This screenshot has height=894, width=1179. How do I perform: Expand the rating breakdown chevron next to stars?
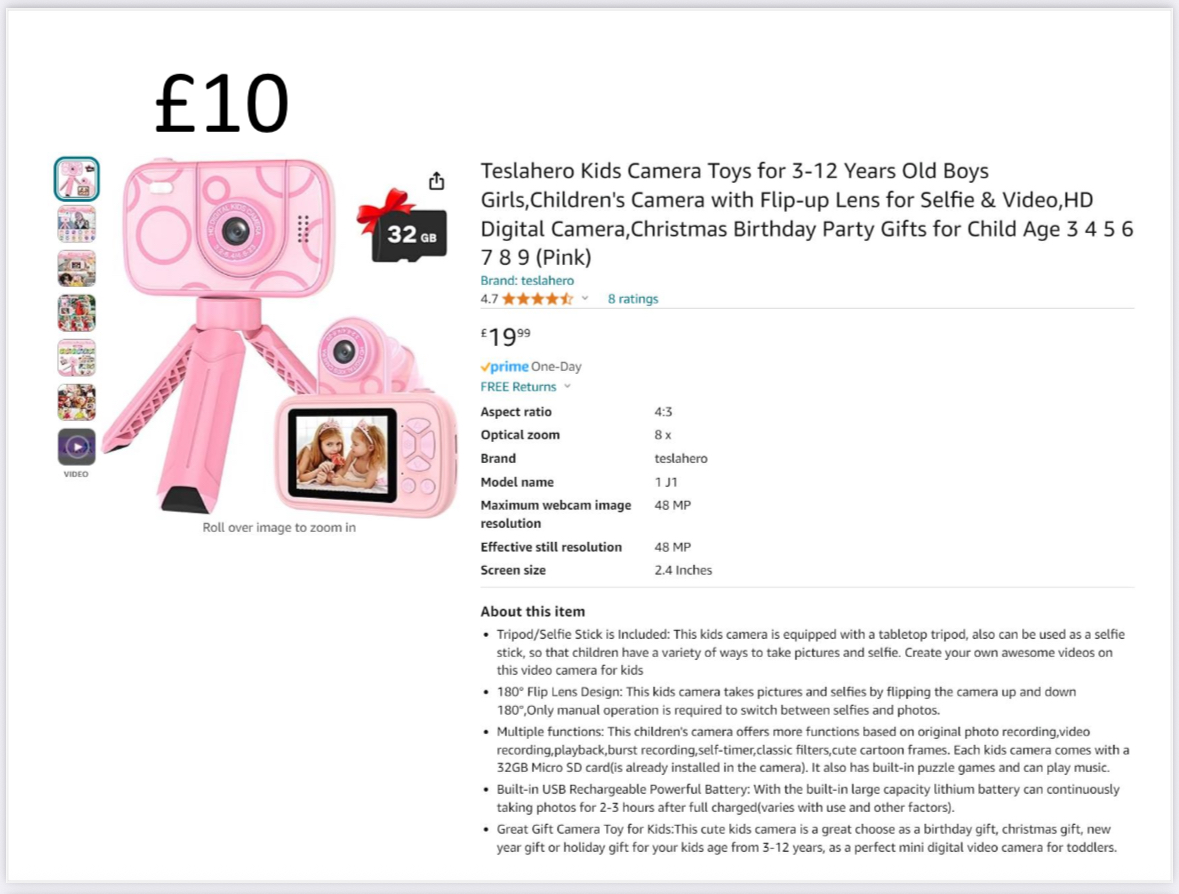pos(585,299)
